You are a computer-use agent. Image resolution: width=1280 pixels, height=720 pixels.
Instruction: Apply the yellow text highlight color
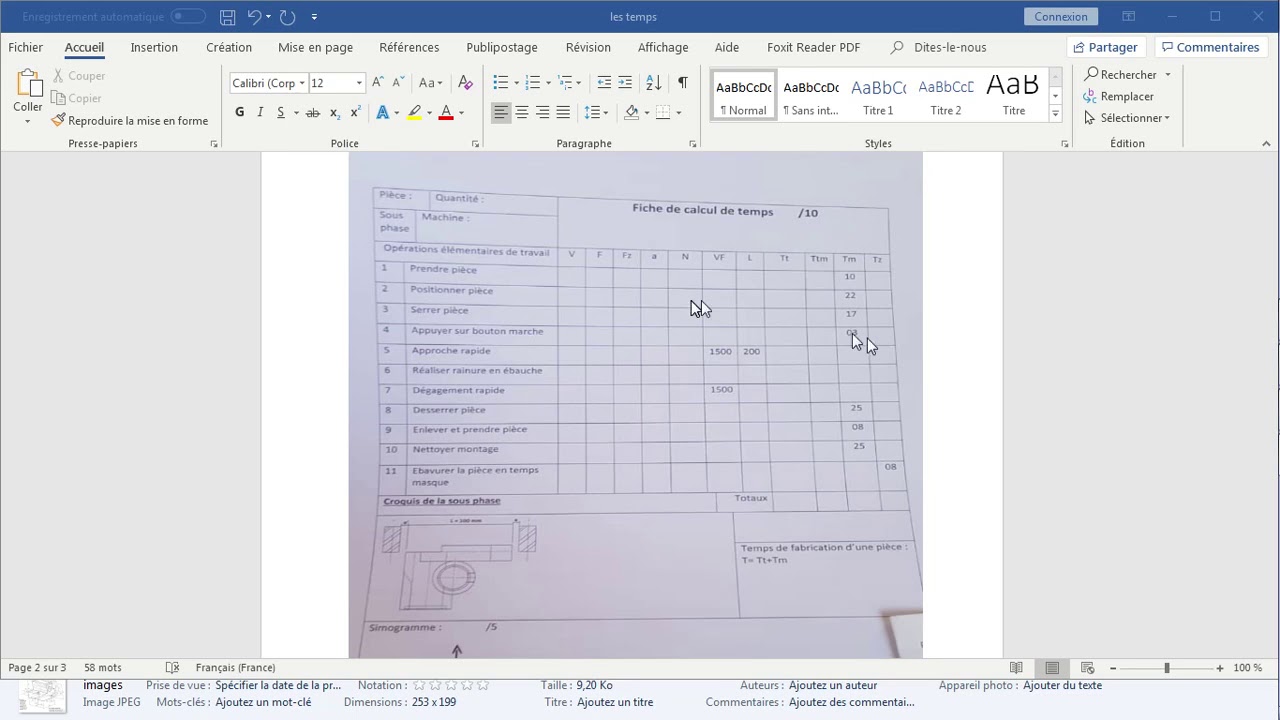pyautogui.click(x=414, y=112)
